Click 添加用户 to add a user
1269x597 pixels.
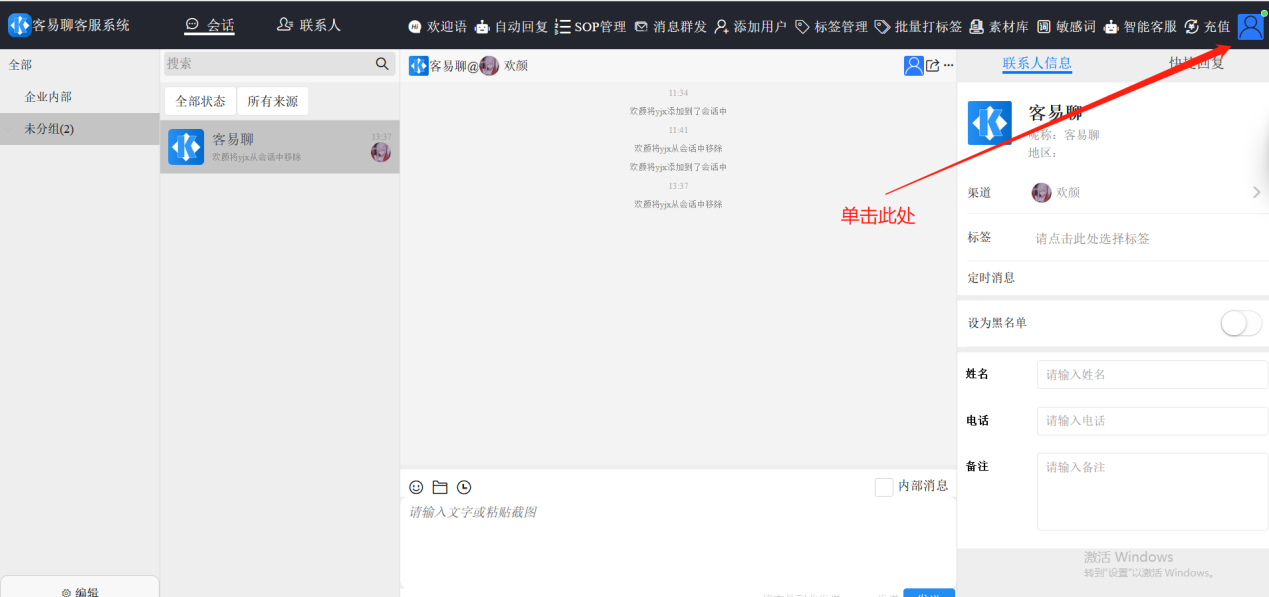[750, 27]
